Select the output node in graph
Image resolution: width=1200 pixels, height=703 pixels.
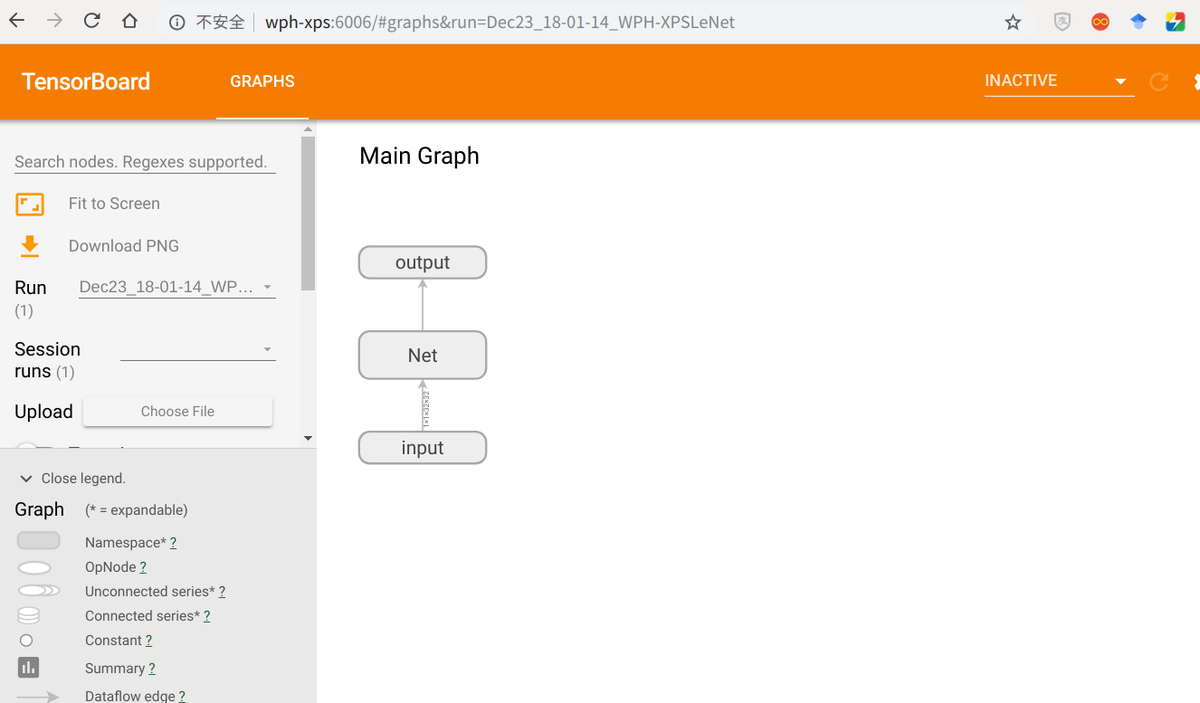point(423,263)
